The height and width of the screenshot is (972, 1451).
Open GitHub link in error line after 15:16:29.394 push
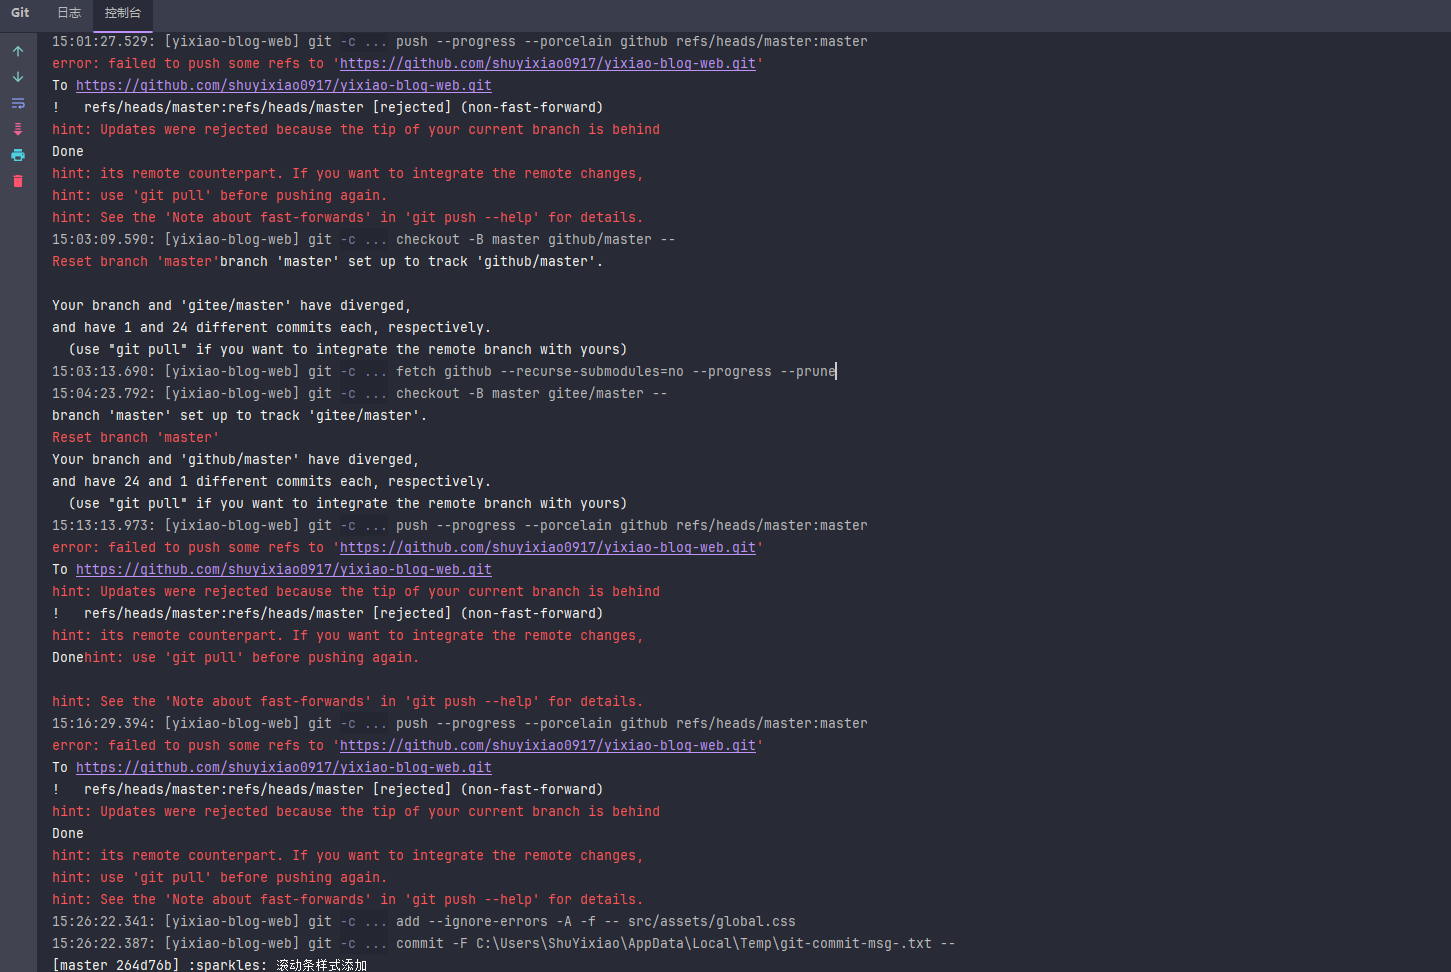548,745
